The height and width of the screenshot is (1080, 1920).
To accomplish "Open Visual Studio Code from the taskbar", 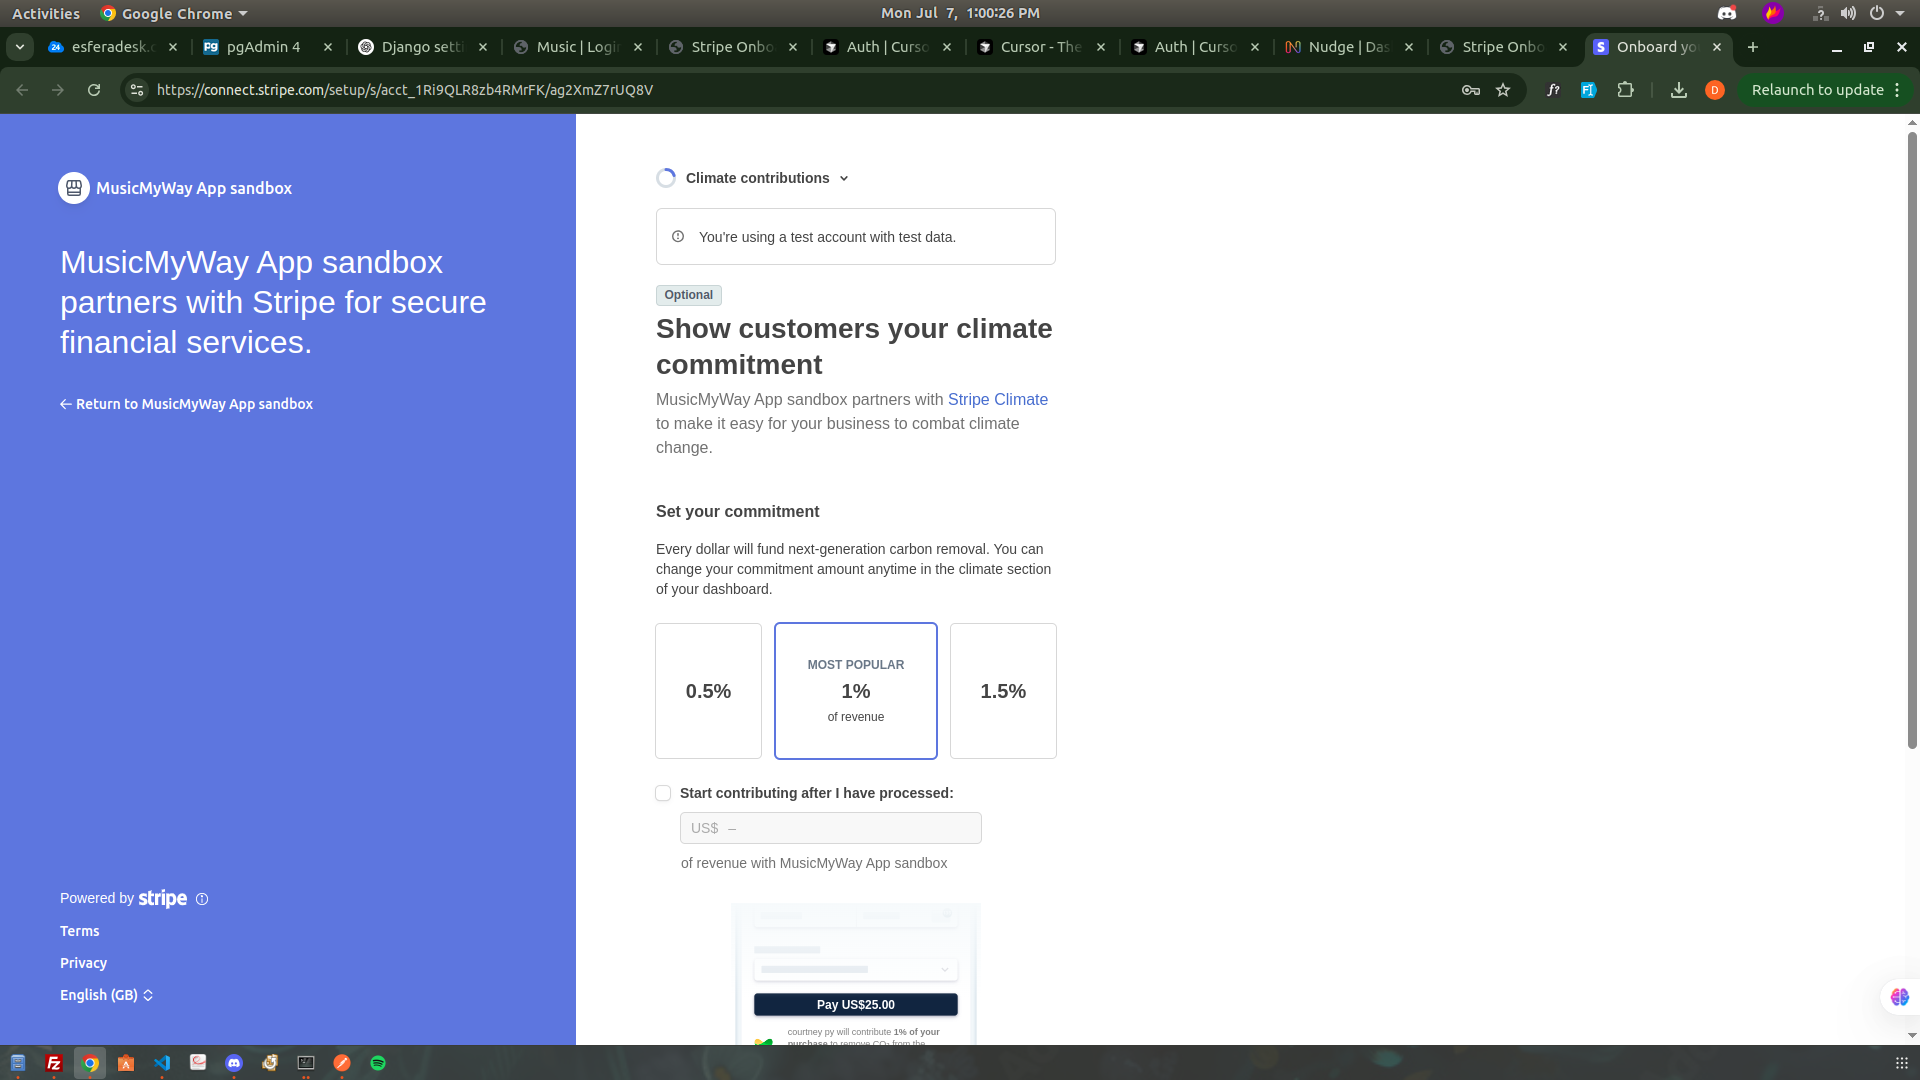I will pyautogui.click(x=162, y=1063).
